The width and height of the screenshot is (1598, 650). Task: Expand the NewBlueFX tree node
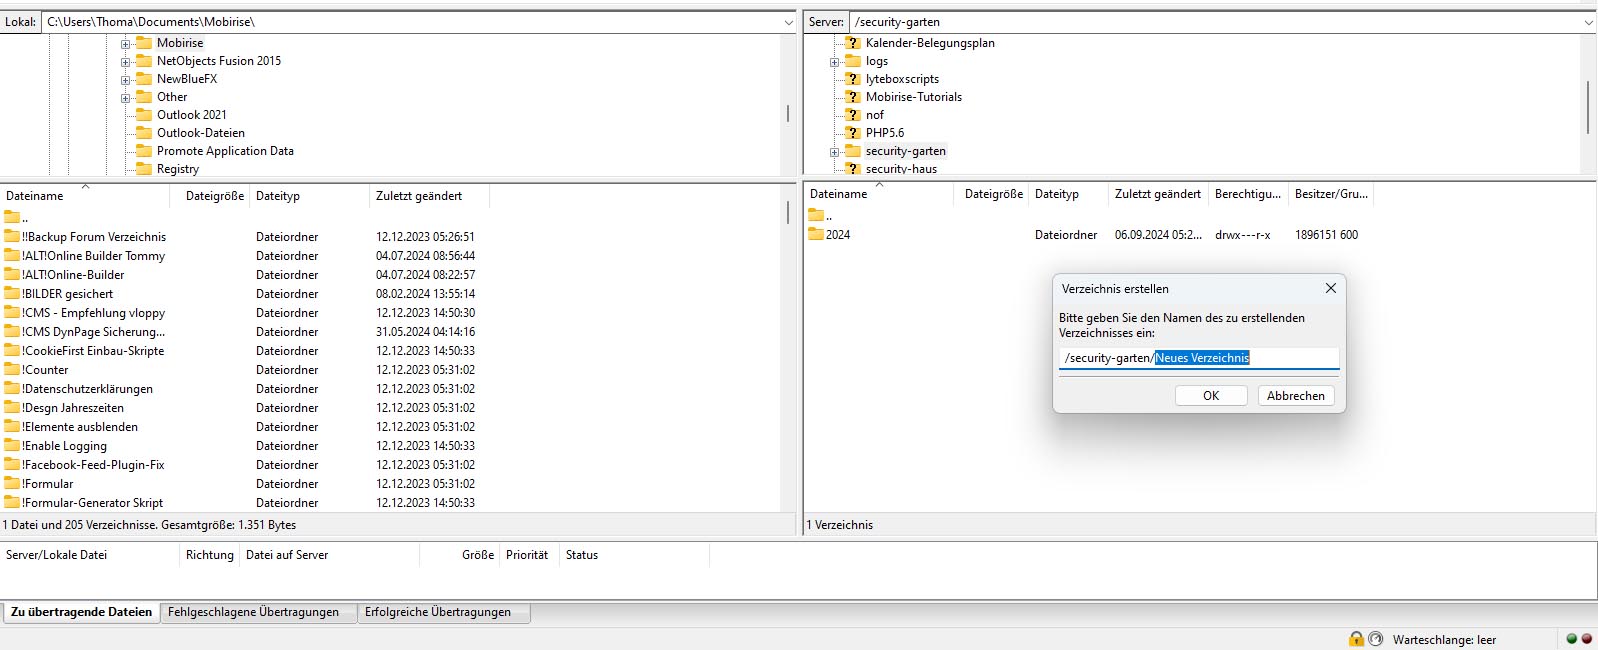click(126, 80)
